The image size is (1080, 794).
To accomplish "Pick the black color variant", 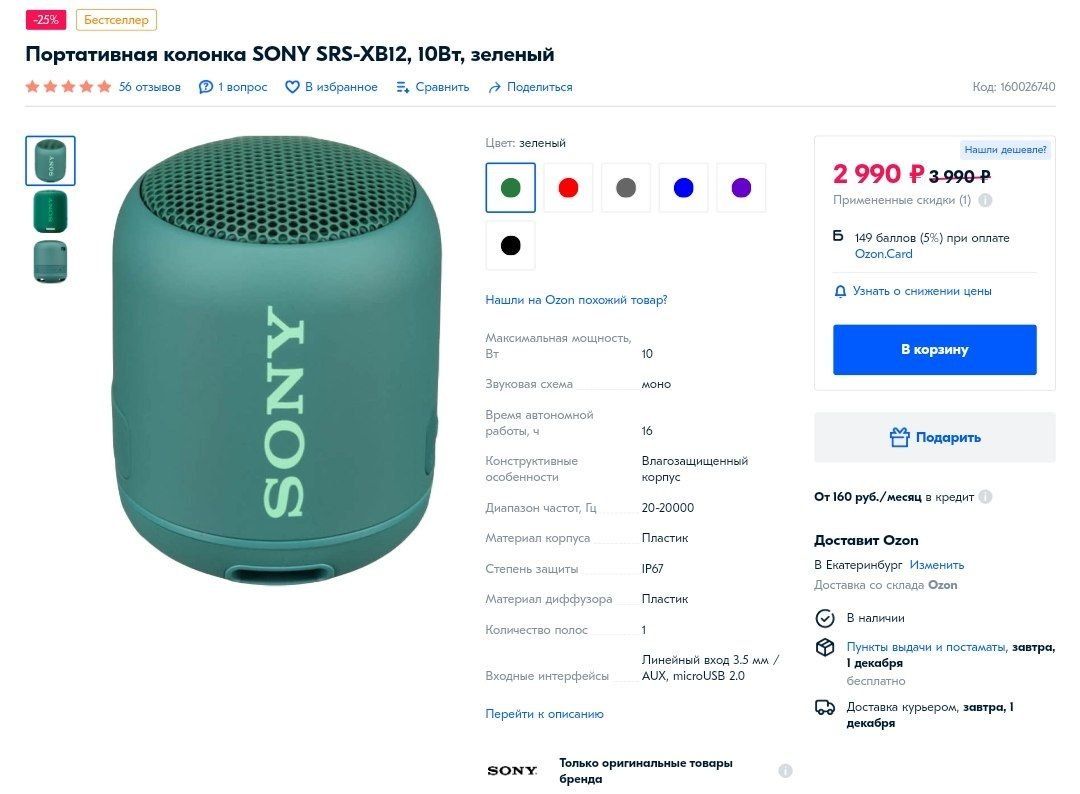I will coord(510,246).
